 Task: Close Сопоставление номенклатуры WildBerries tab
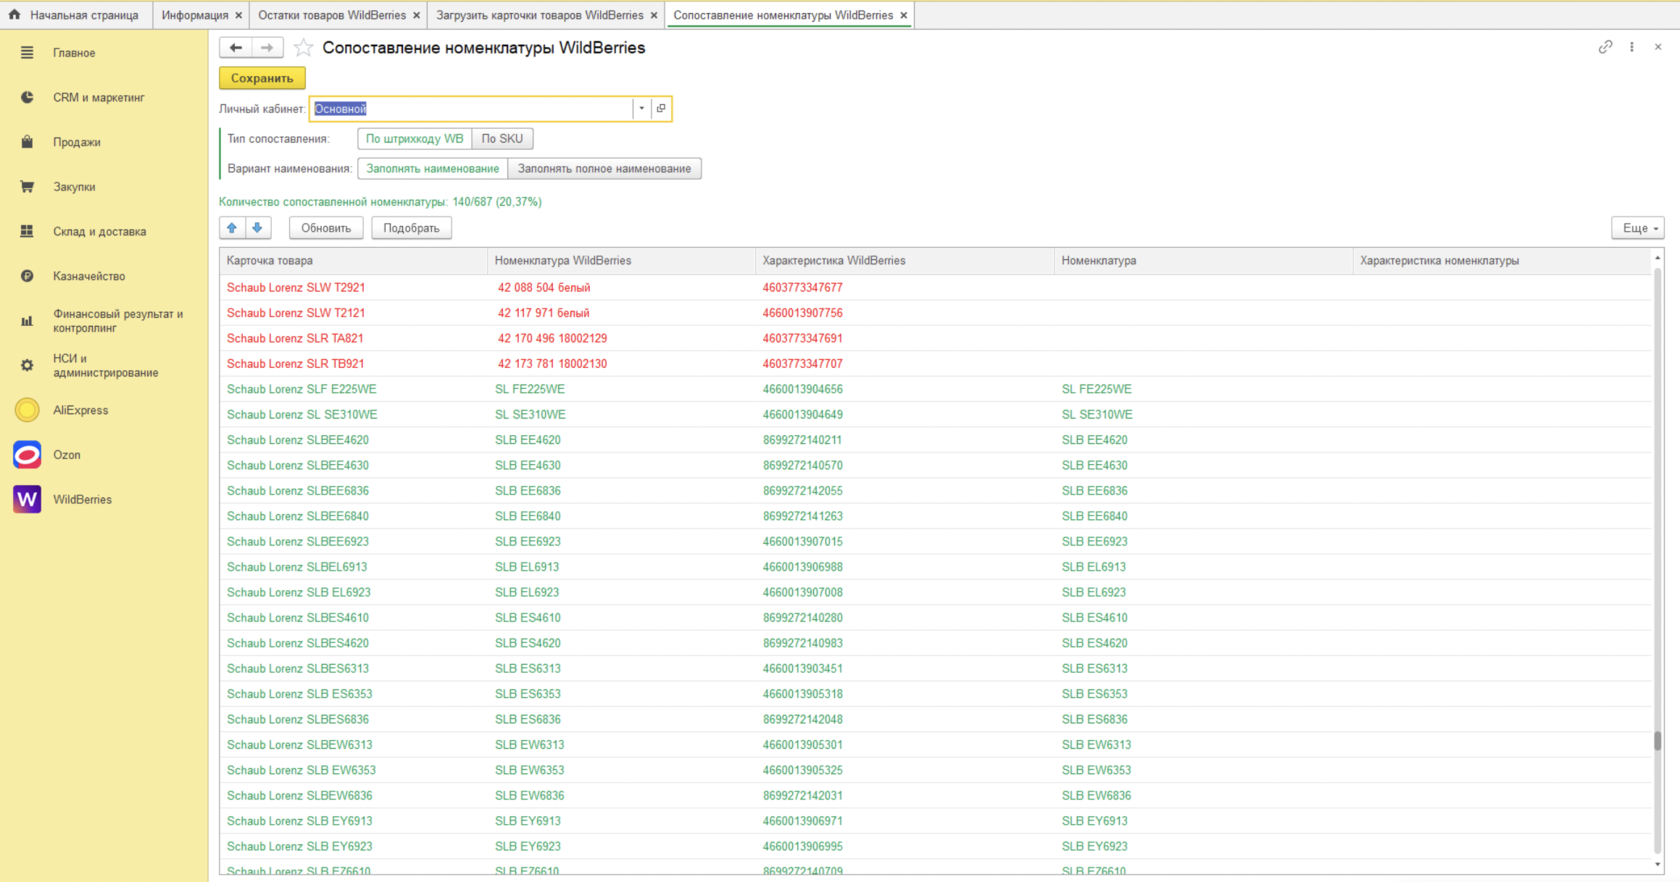pos(903,15)
